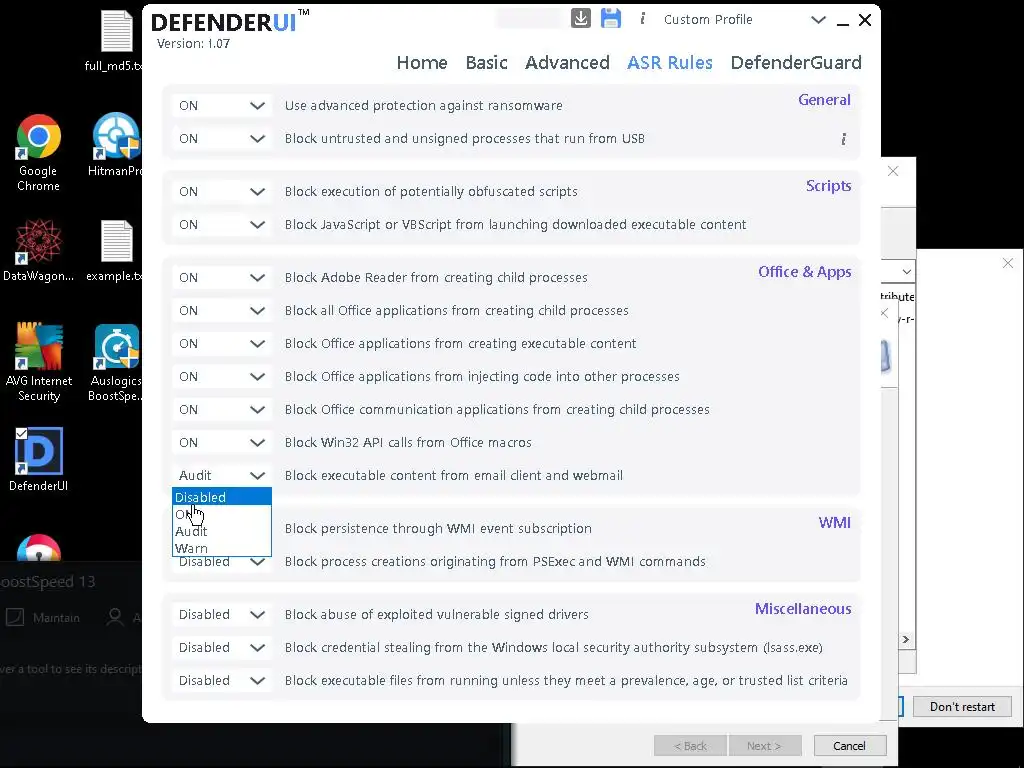This screenshot has width=1024, height=768.
Task: Open dropdown for advanced ransomware protection rule
Action: click(x=221, y=106)
